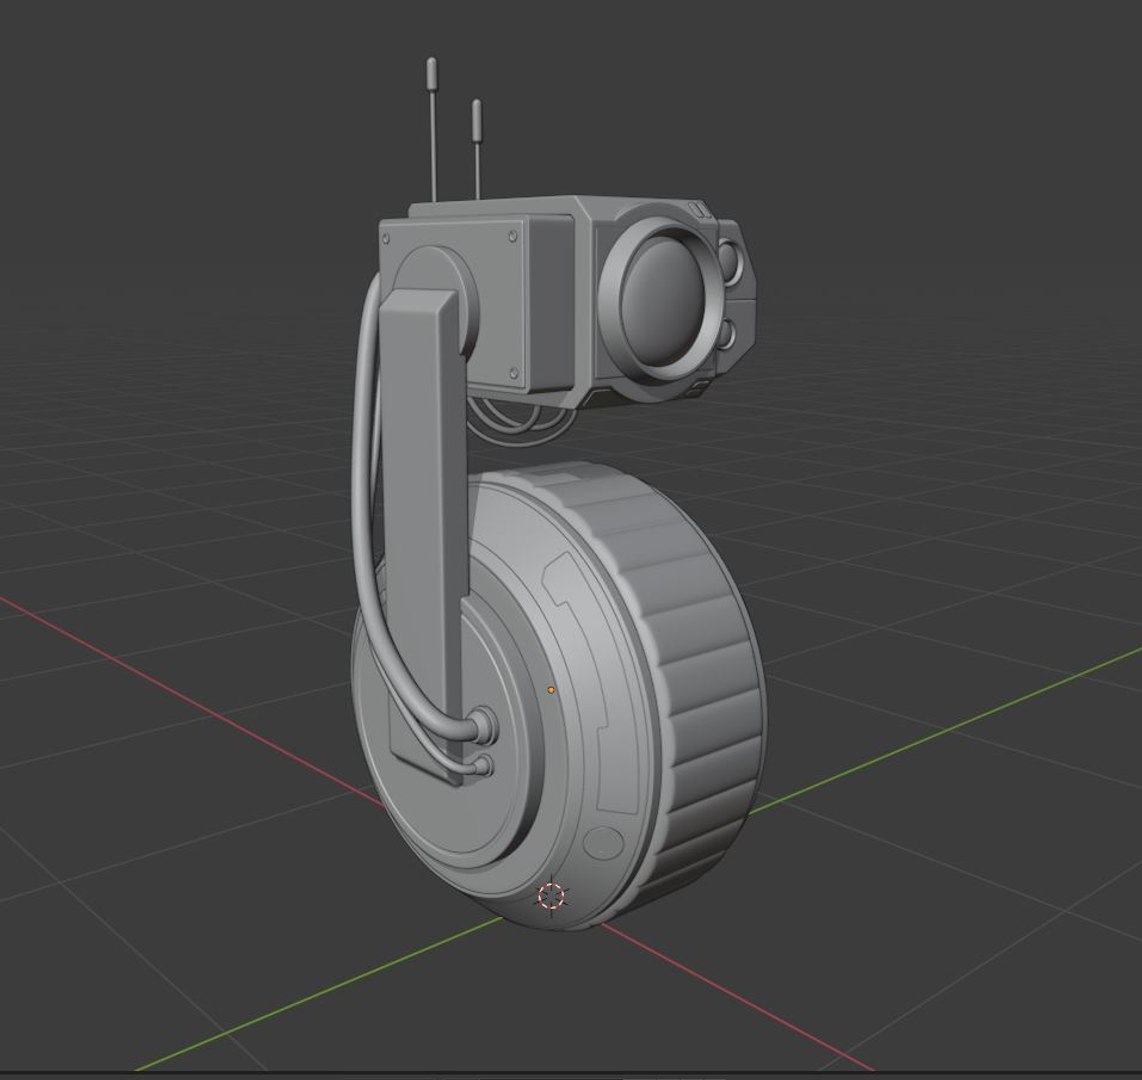Select the small upper lens beside the main eye
The width and height of the screenshot is (1142, 1080).
tap(731, 261)
